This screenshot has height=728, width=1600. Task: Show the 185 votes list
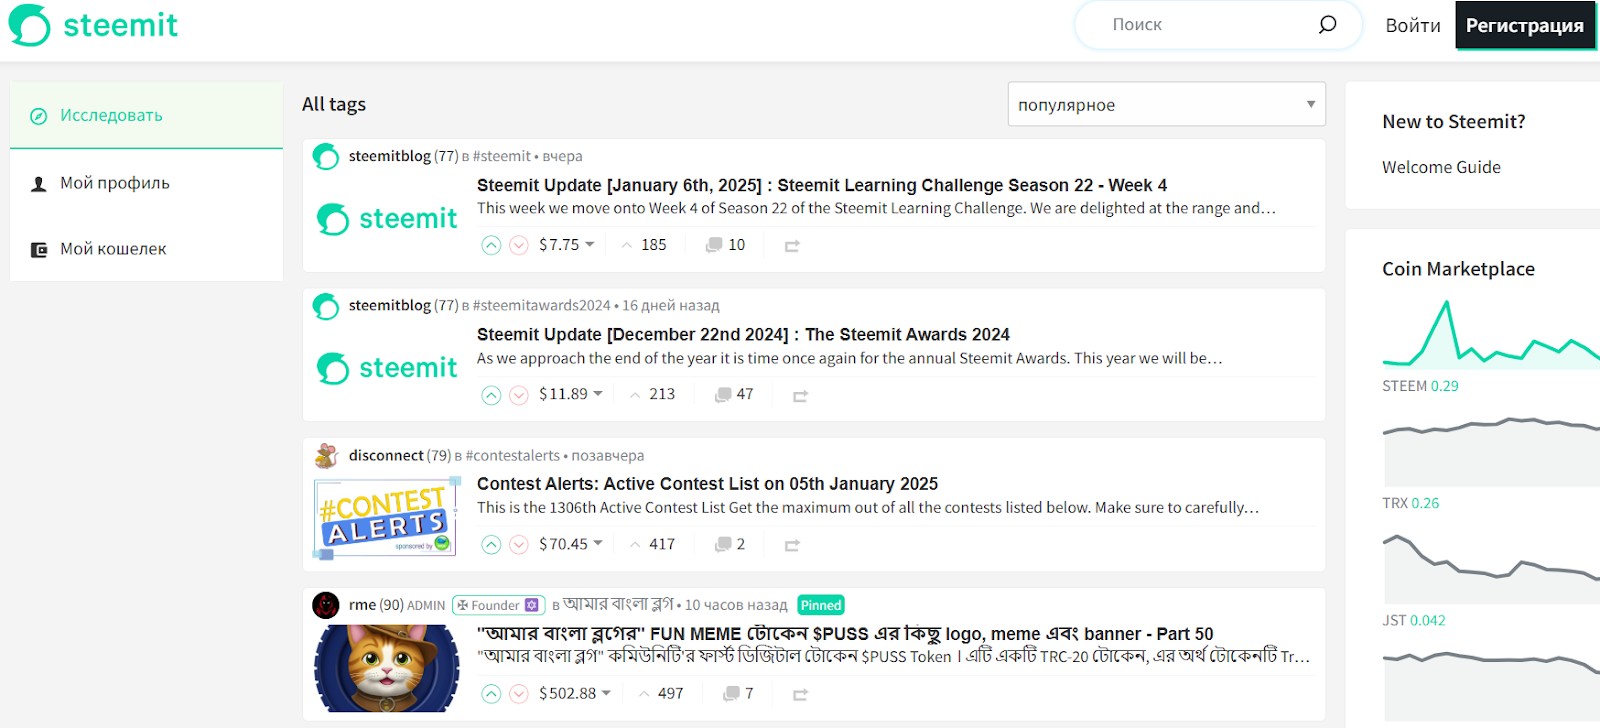coord(643,245)
